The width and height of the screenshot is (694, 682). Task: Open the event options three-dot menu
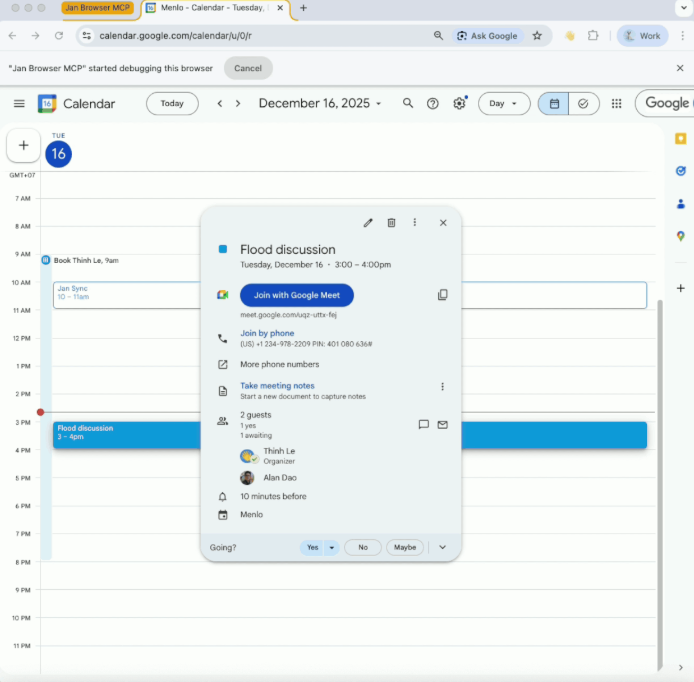[x=415, y=223]
